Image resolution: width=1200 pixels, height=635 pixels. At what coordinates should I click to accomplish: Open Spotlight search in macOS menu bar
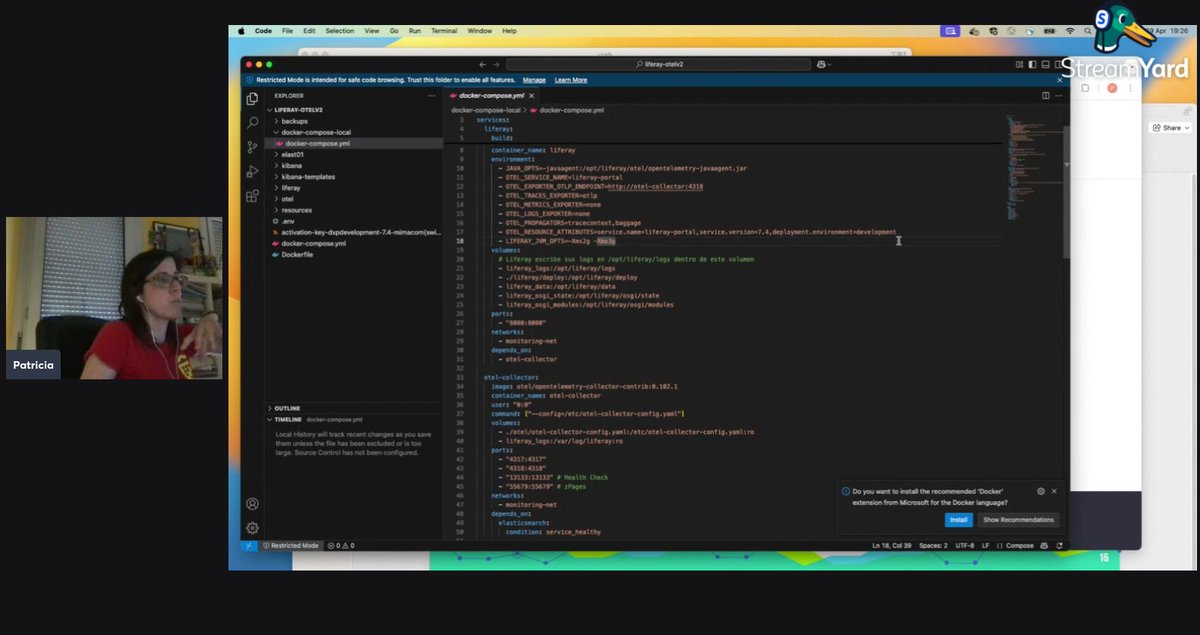click(1086, 31)
